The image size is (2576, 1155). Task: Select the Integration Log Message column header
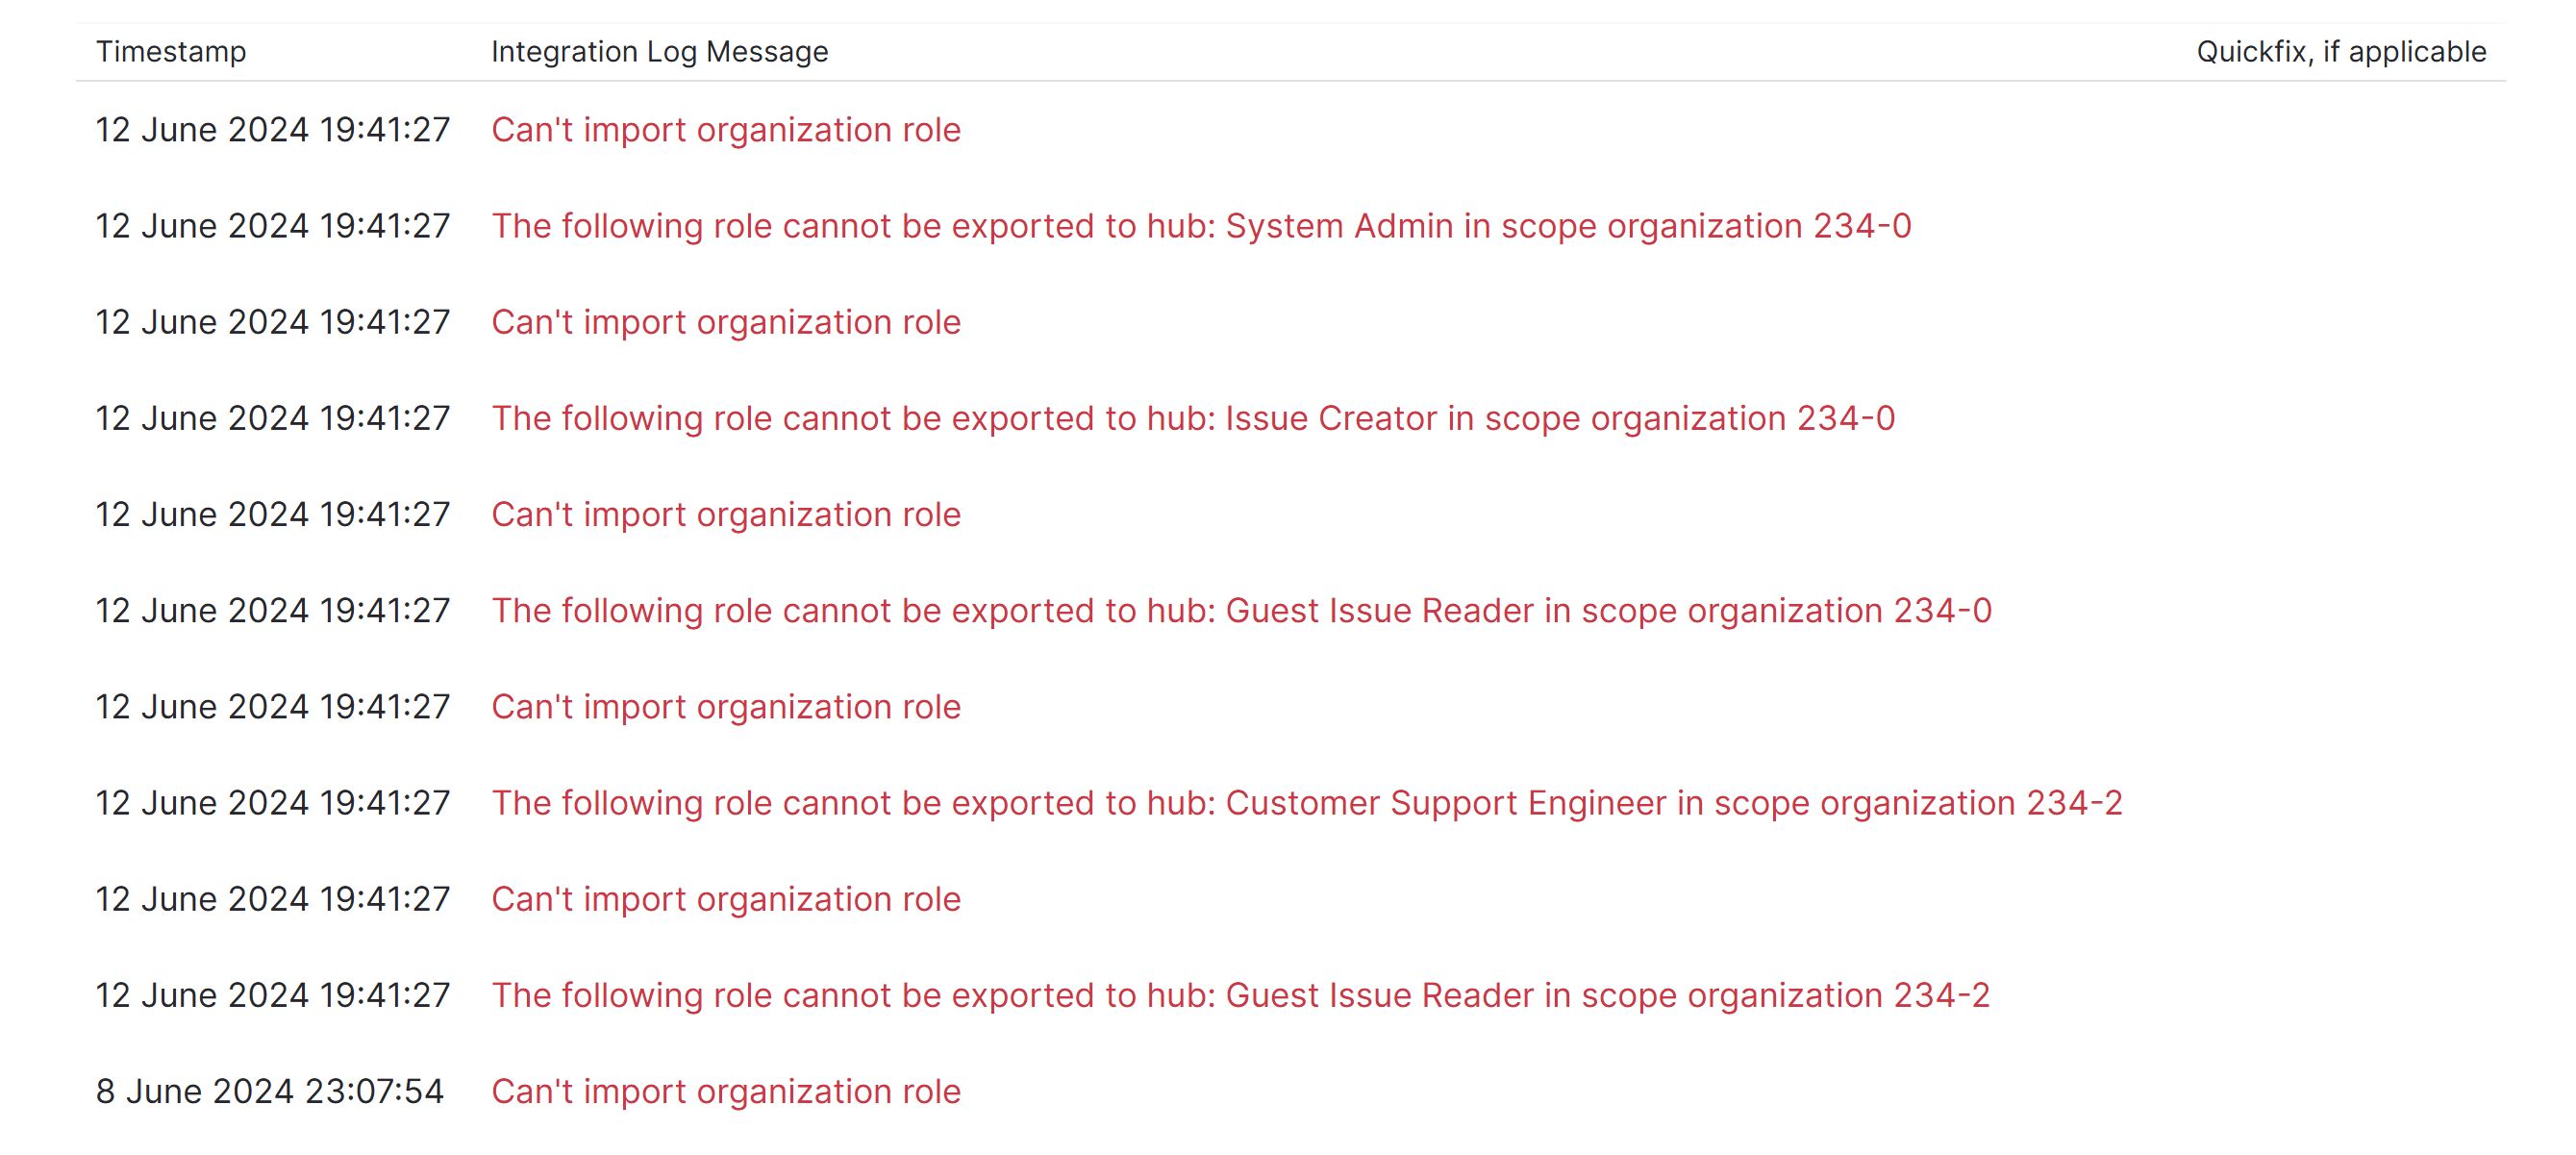click(659, 52)
